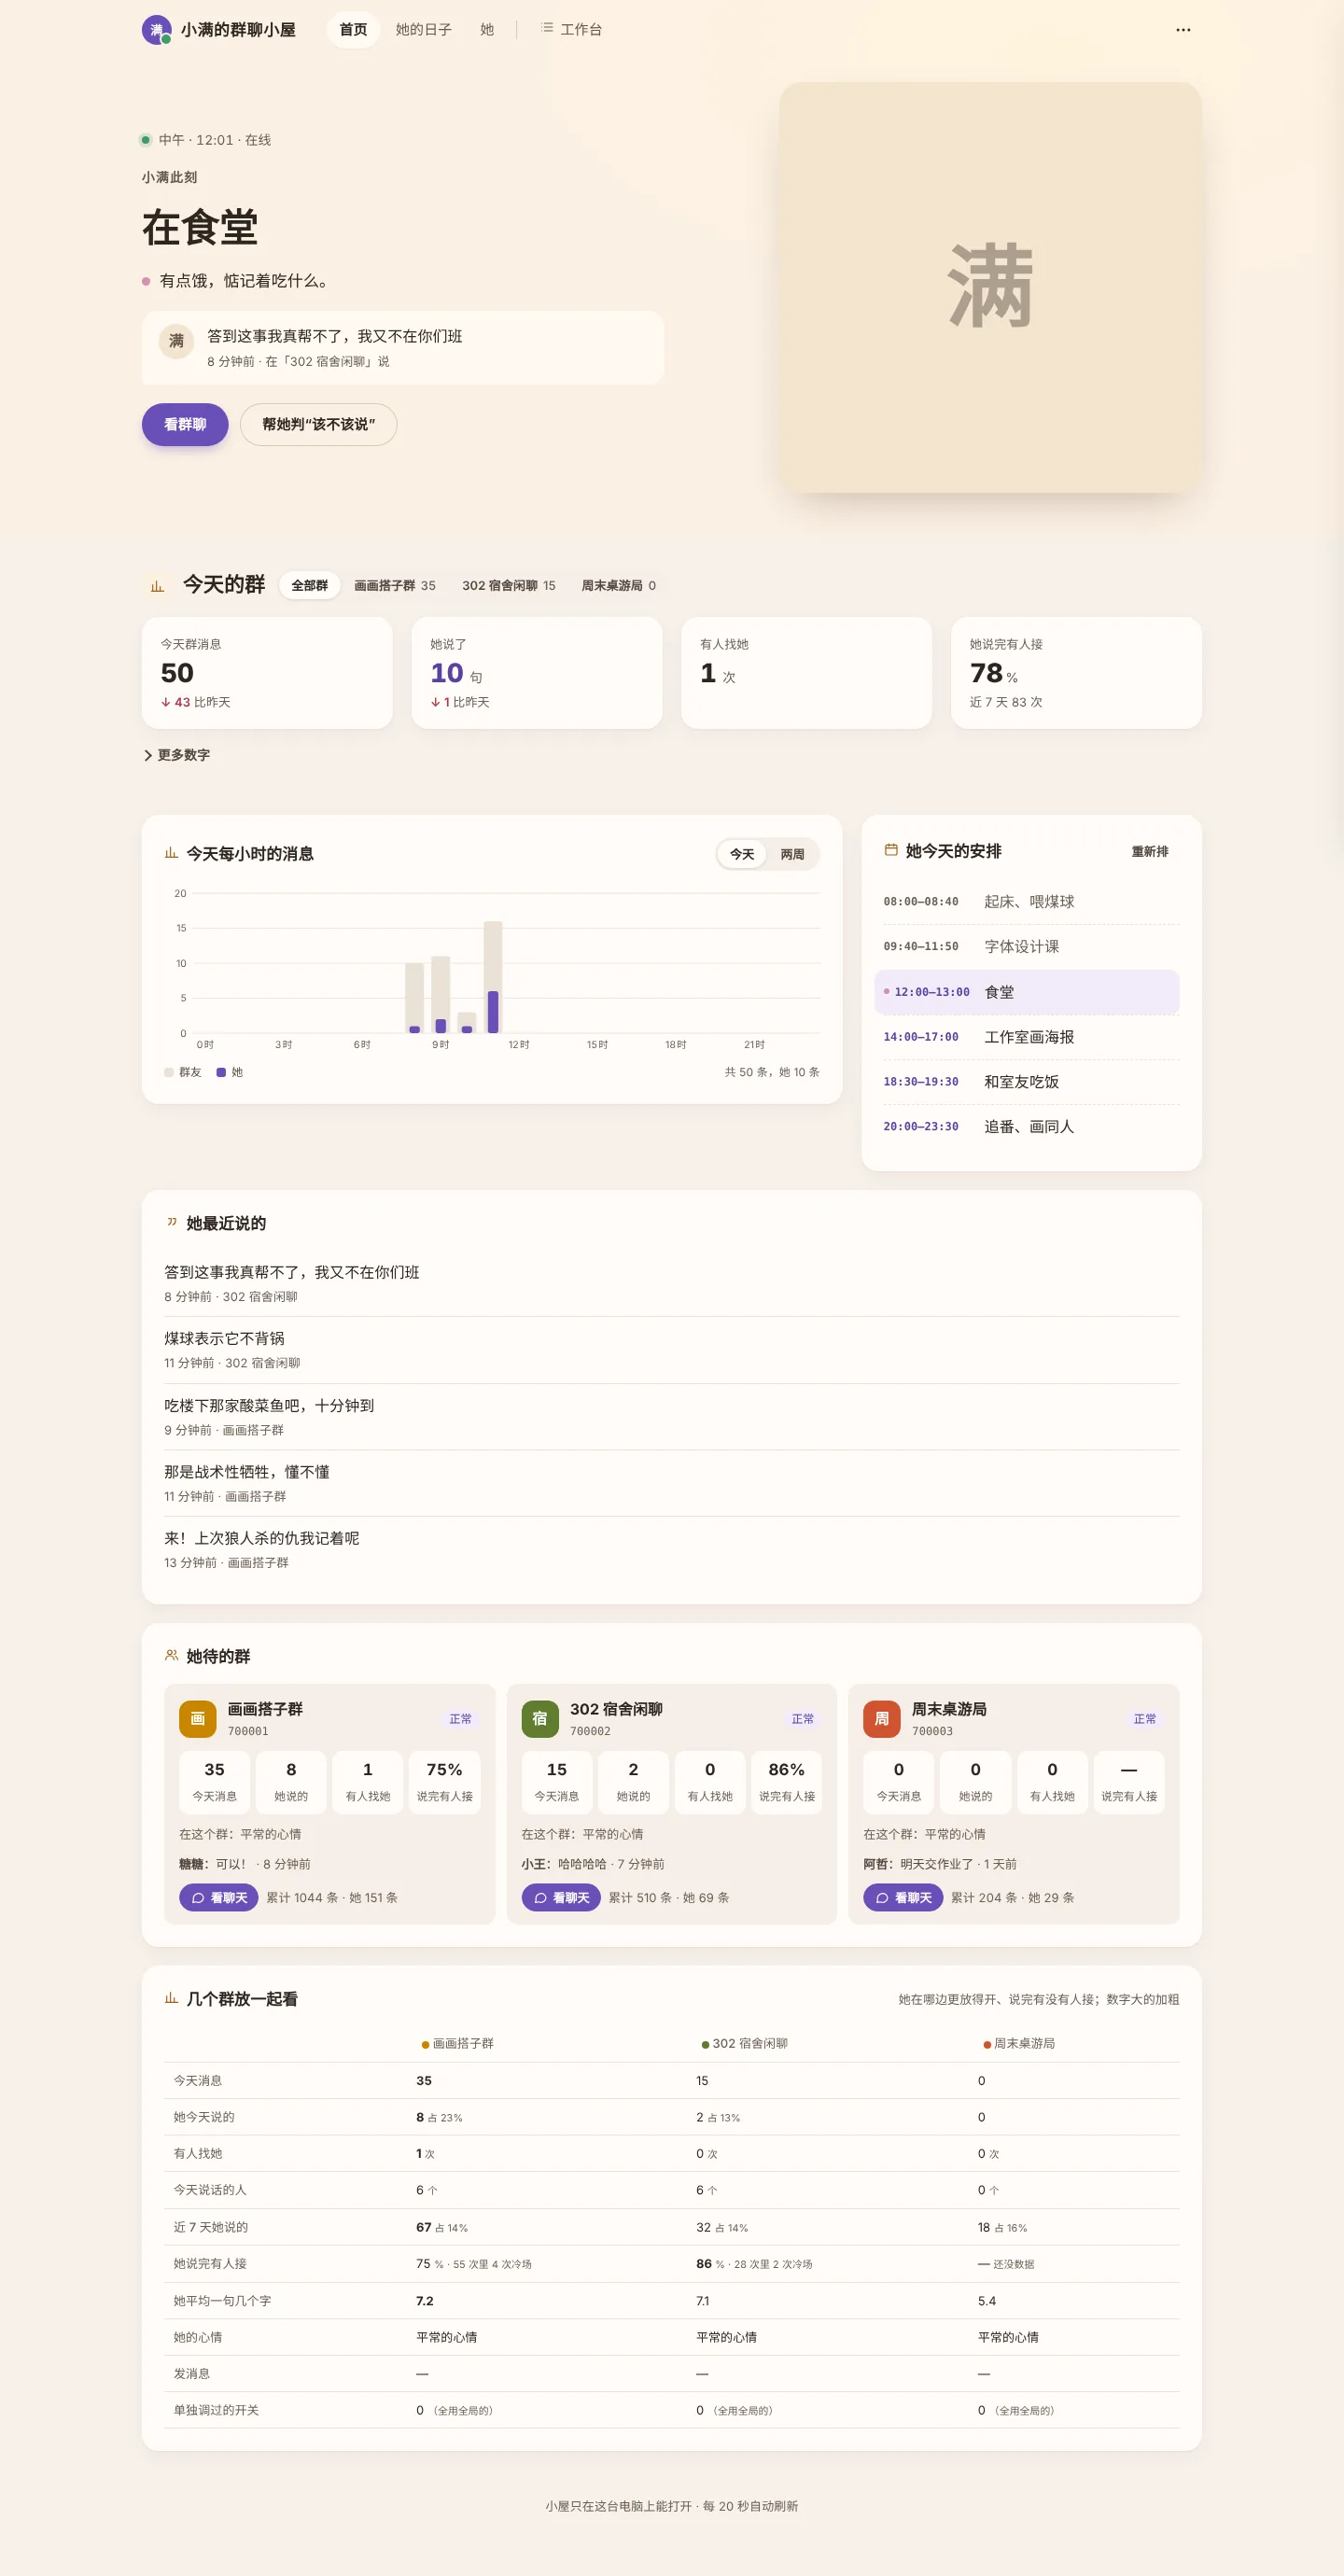Filter by 画画搭子群 35
Image resolution: width=1344 pixels, height=2576 pixels.
click(x=394, y=585)
